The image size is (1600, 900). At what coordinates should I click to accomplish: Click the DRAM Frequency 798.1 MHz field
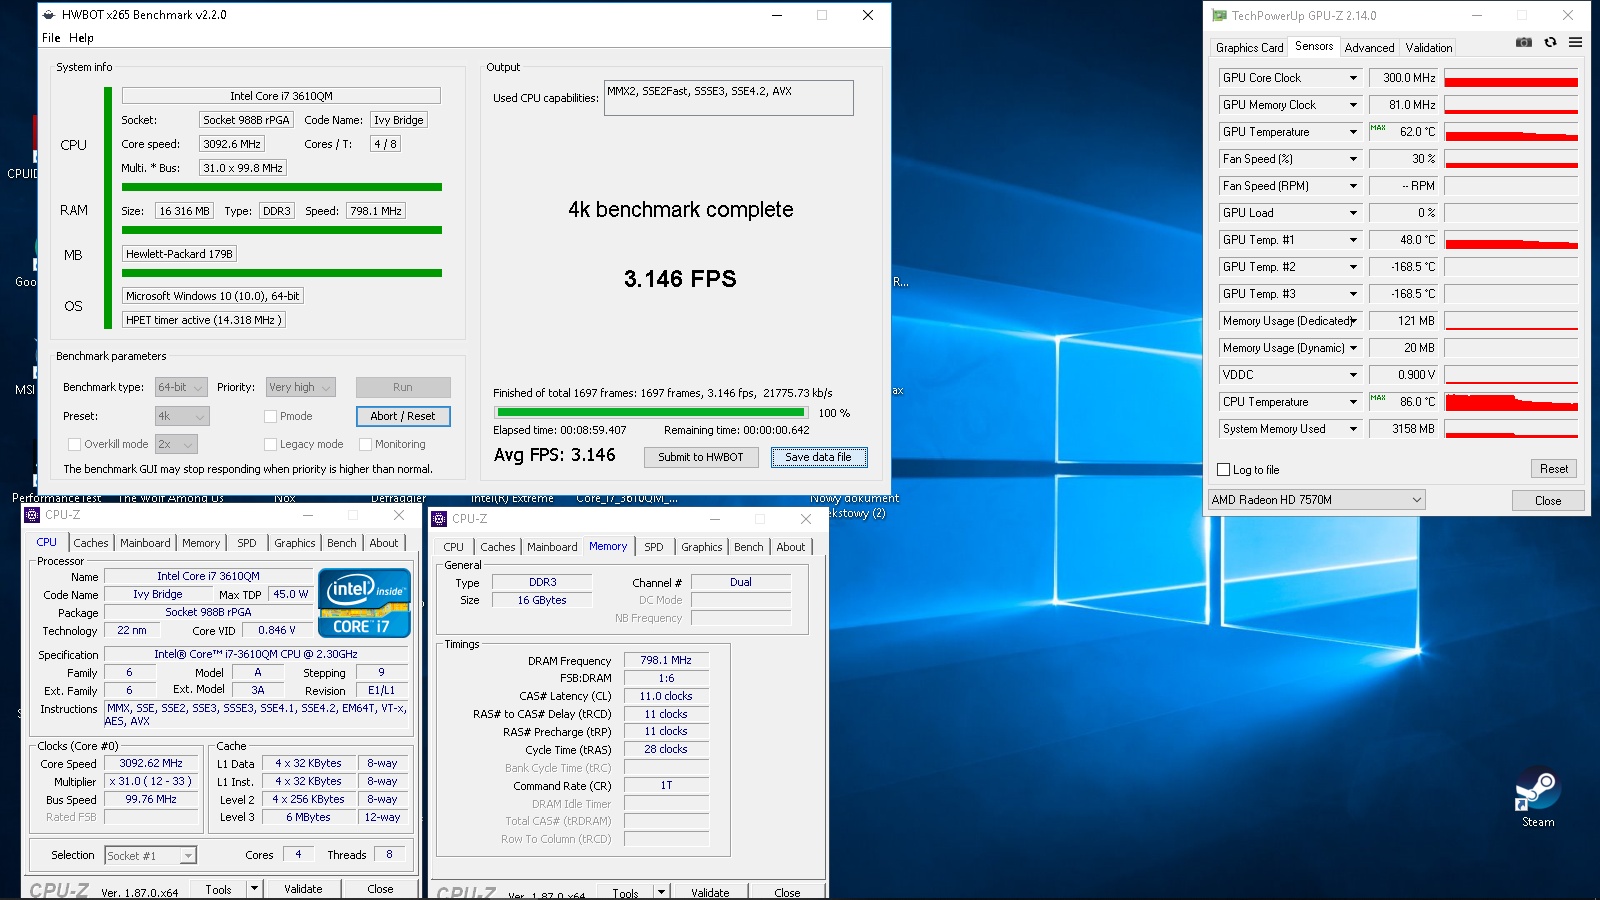(x=666, y=660)
